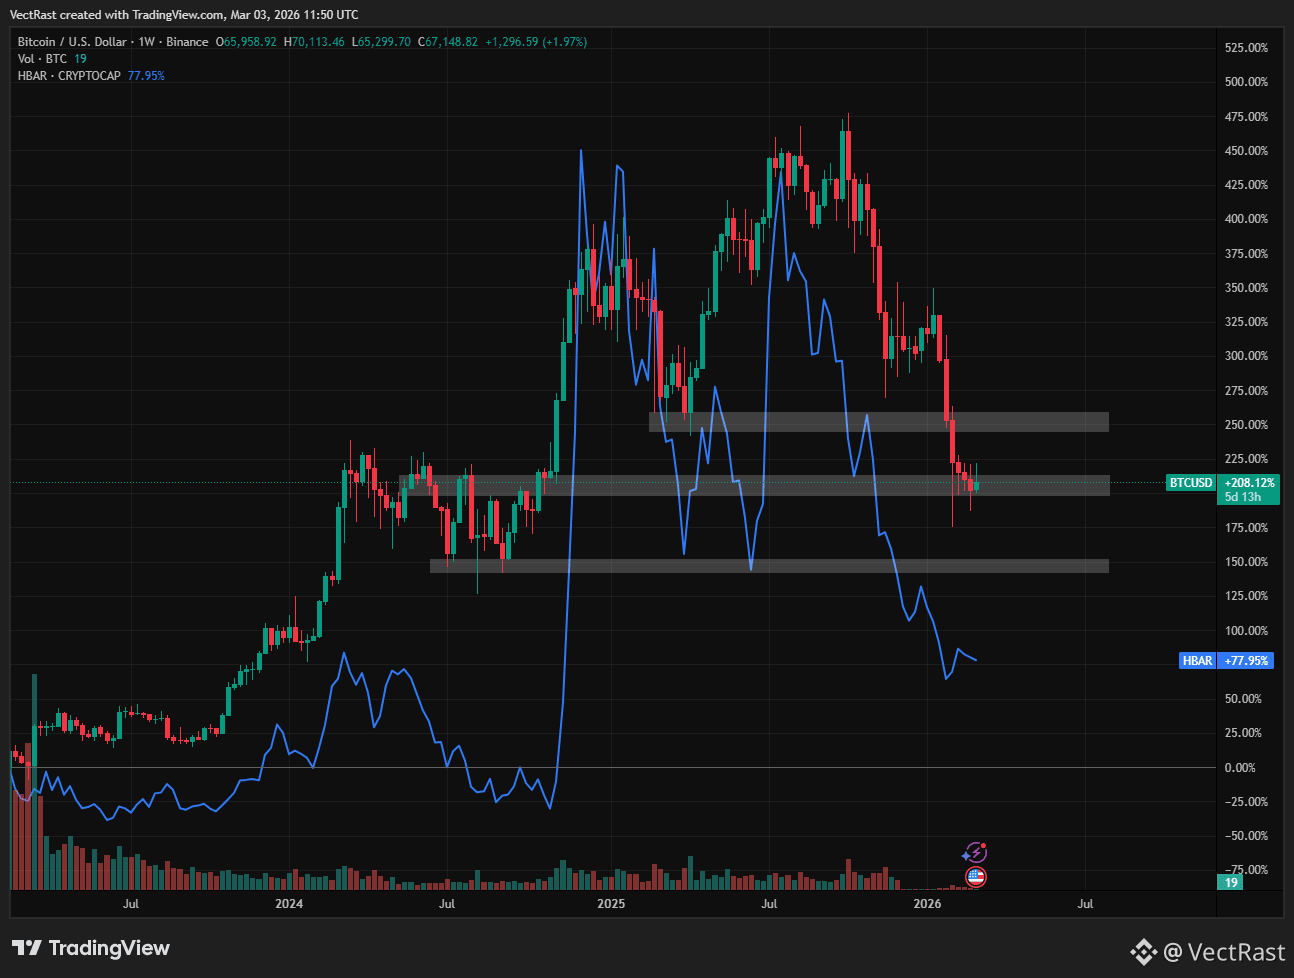Select the middle gray zone near 208%
The image size is (1294, 978).
coord(754,485)
